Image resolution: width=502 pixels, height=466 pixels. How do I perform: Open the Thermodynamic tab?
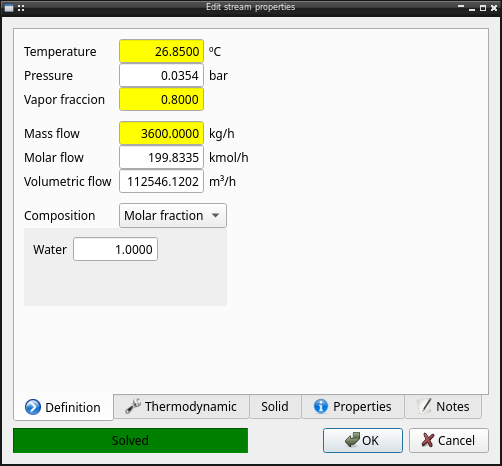click(181, 406)
